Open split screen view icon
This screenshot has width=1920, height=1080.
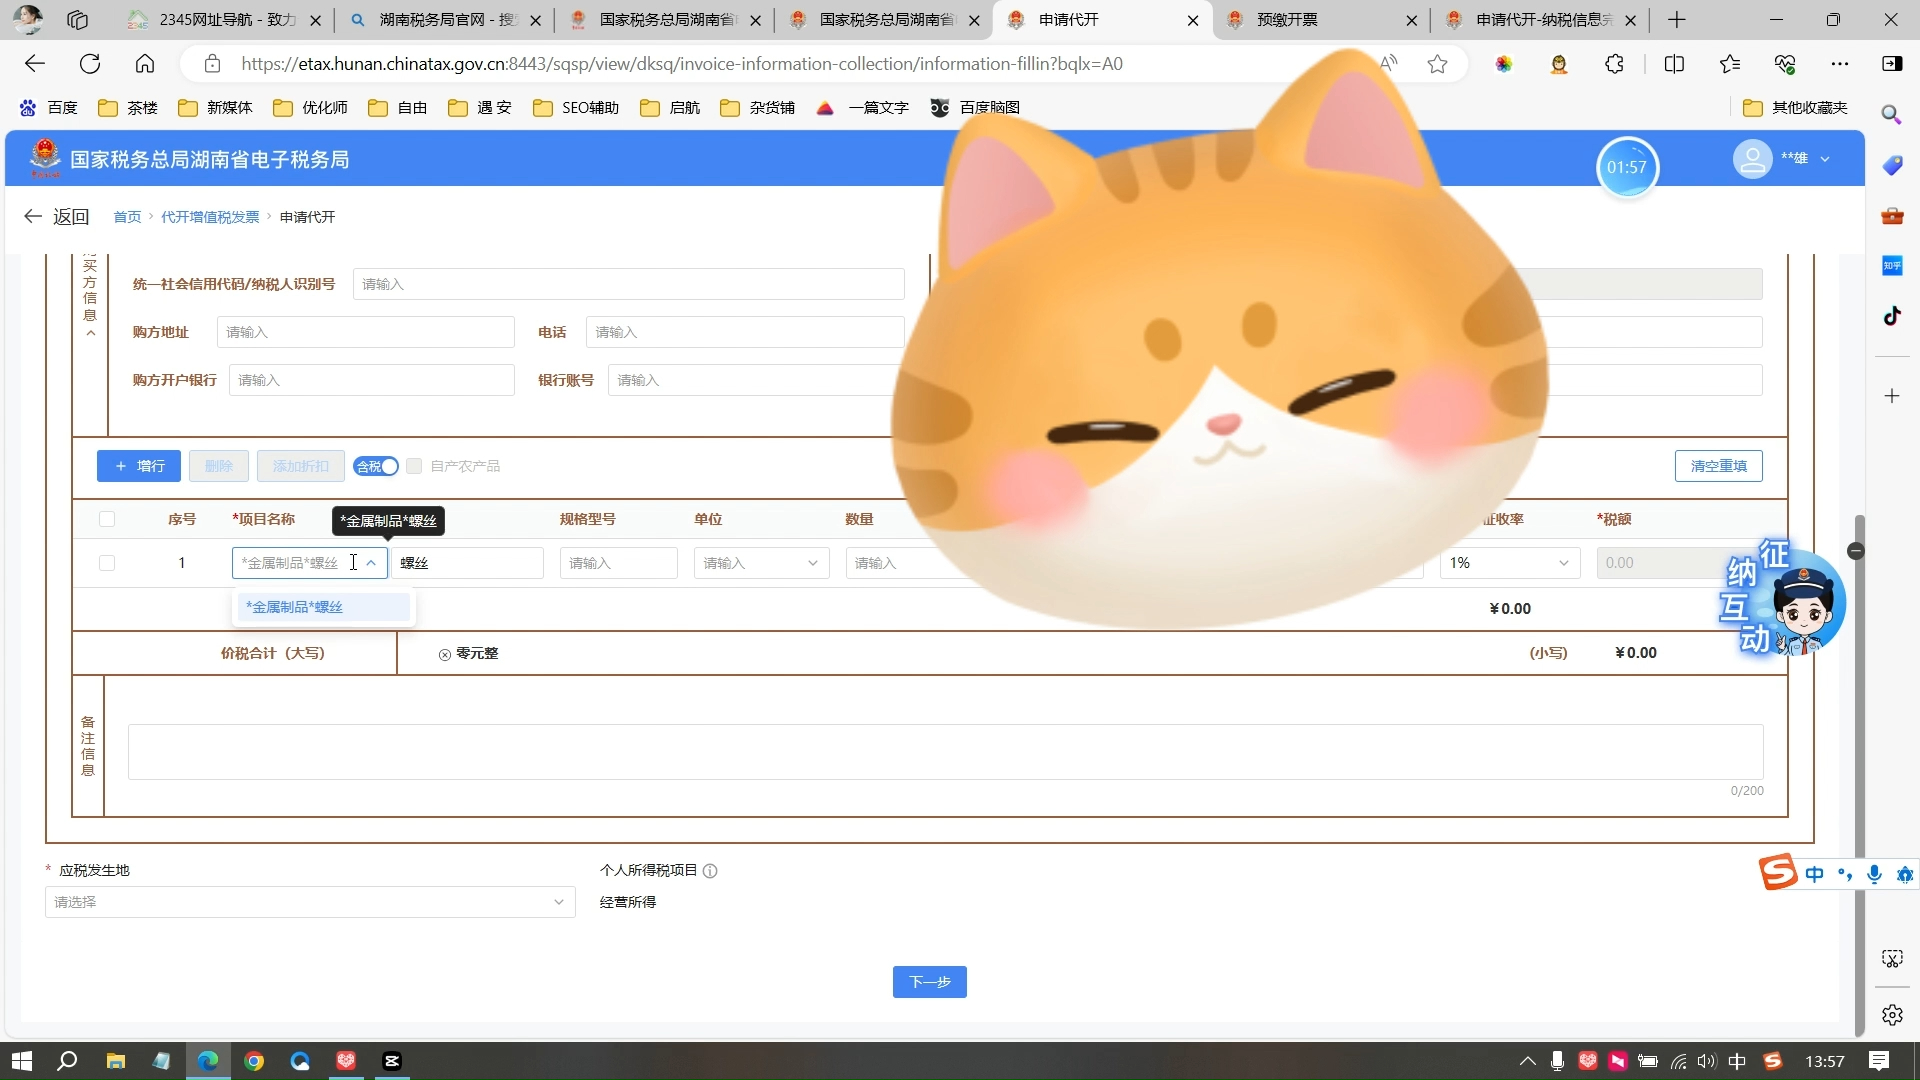coord(1674,64)
